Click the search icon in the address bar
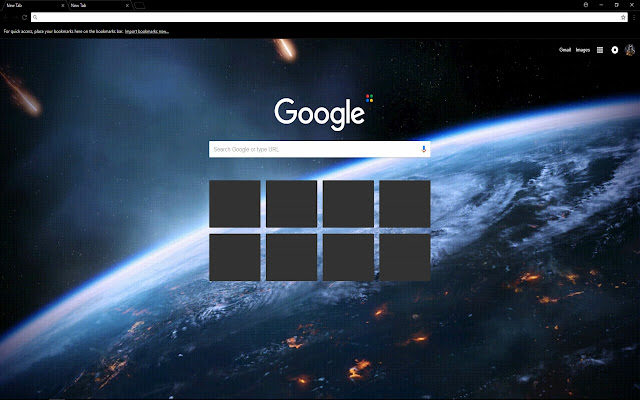 tap(35, 17)
